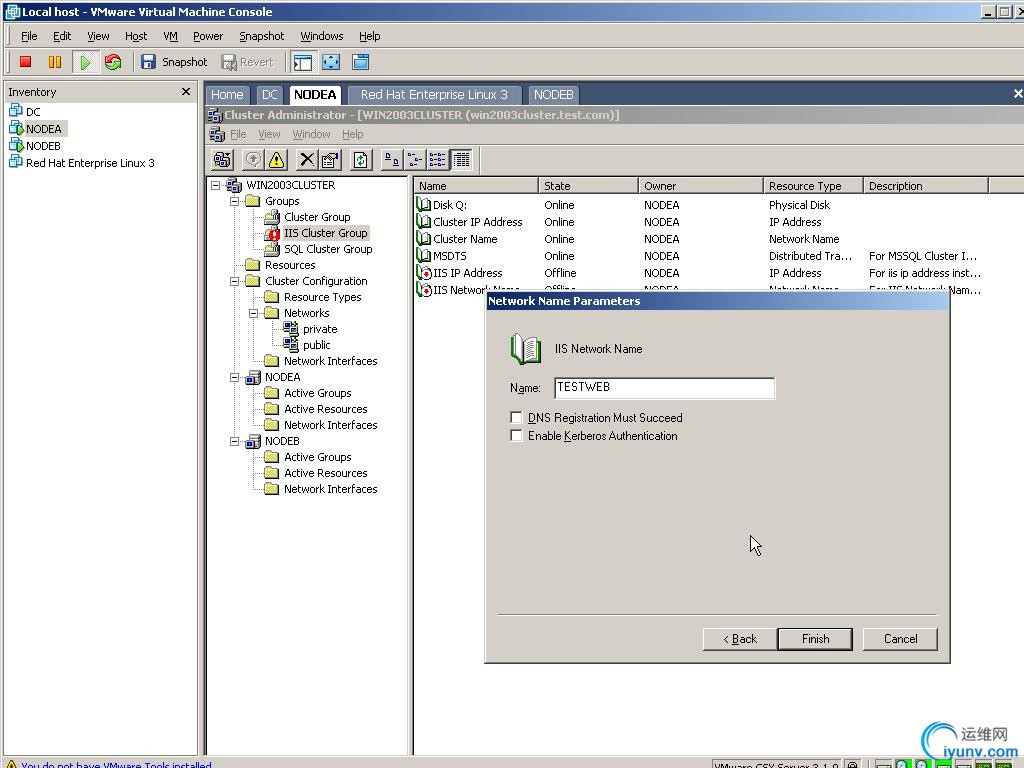The image size is (1024, 768).
Task: Collapse the Networks tree node
Action: click(254, 313)
